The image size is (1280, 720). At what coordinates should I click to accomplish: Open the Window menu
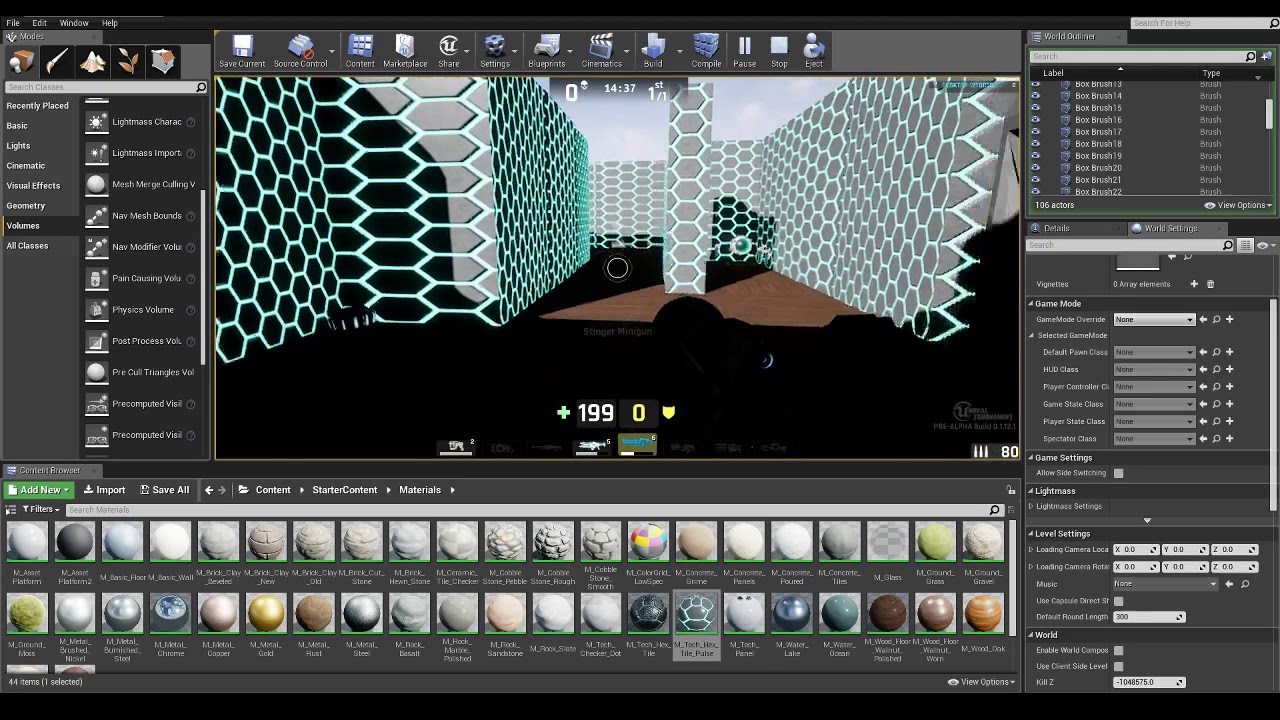74,23
